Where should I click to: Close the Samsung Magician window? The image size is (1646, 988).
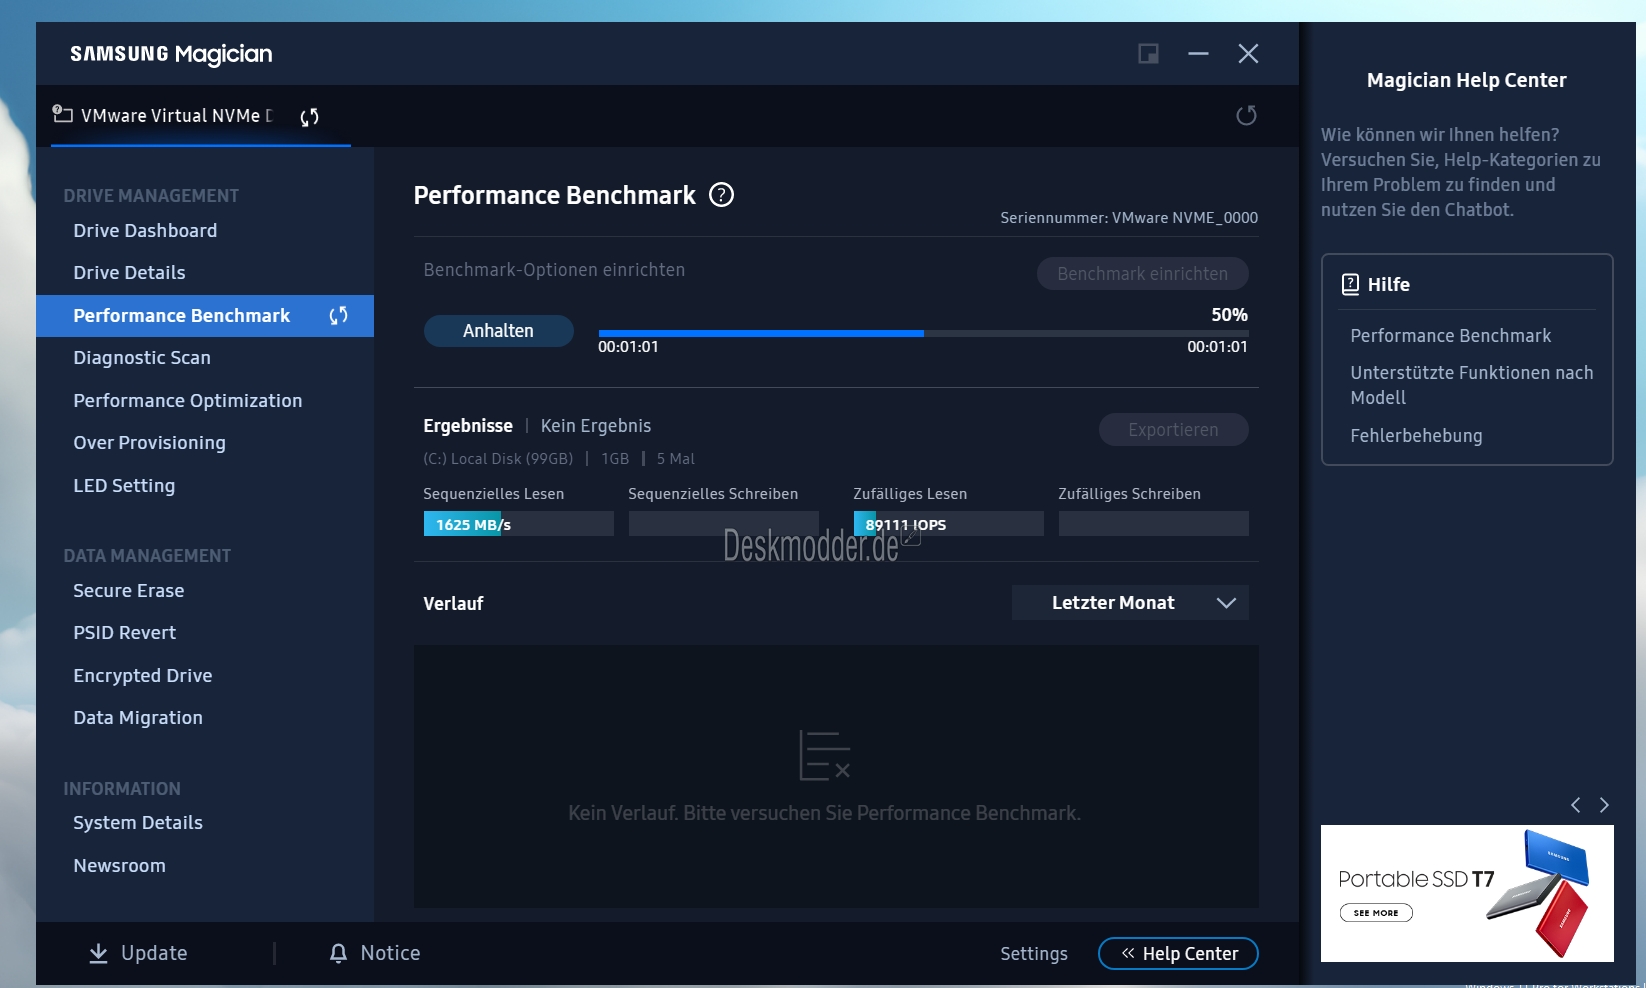pyautogui.click(x=1248, y=54)
